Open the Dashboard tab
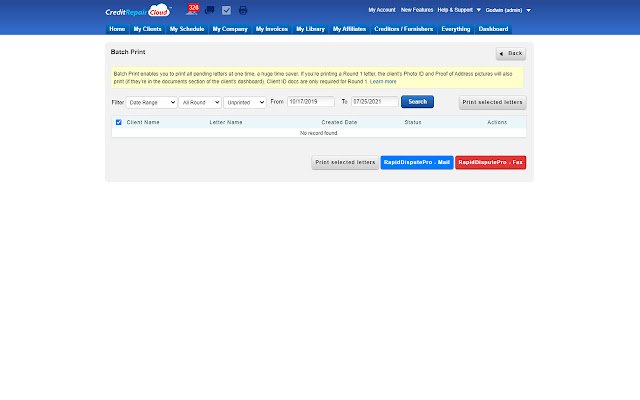This screenshot has height=400, width=640. [x=493, y=29]
